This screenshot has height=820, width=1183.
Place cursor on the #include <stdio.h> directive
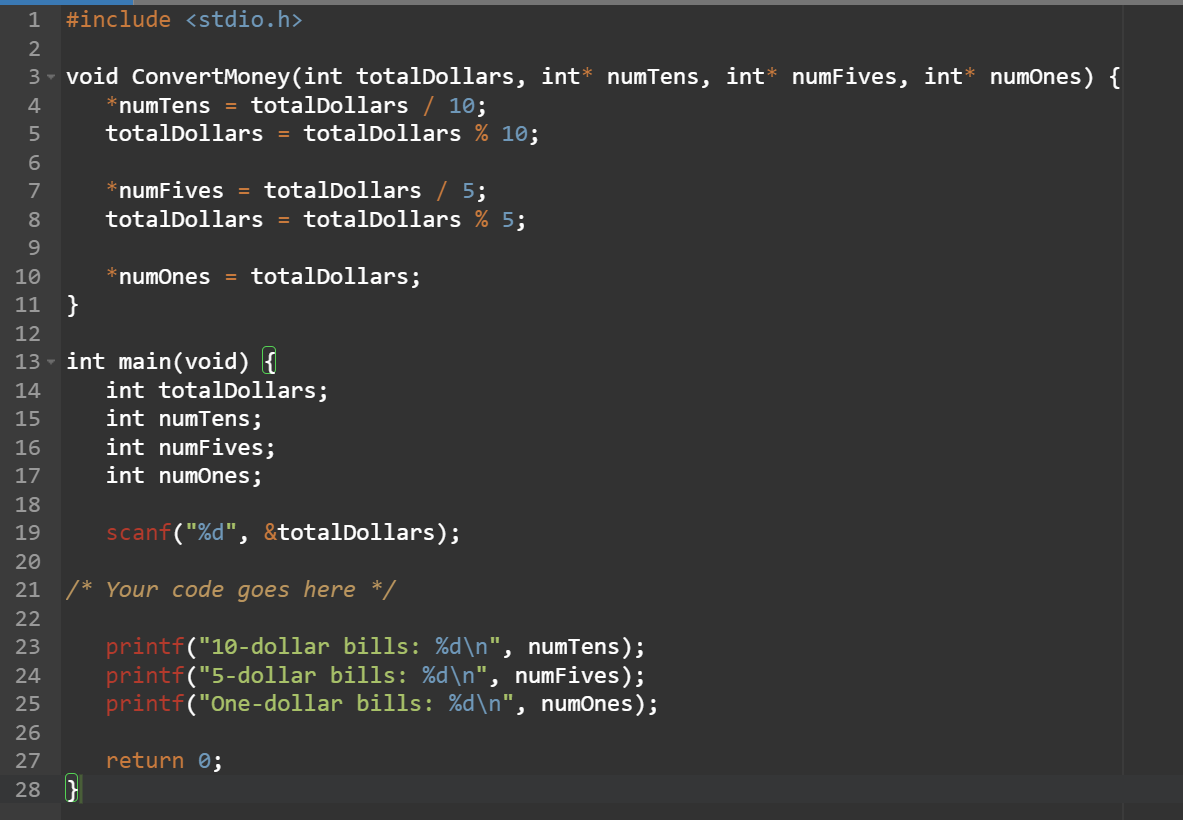[180, 19]
